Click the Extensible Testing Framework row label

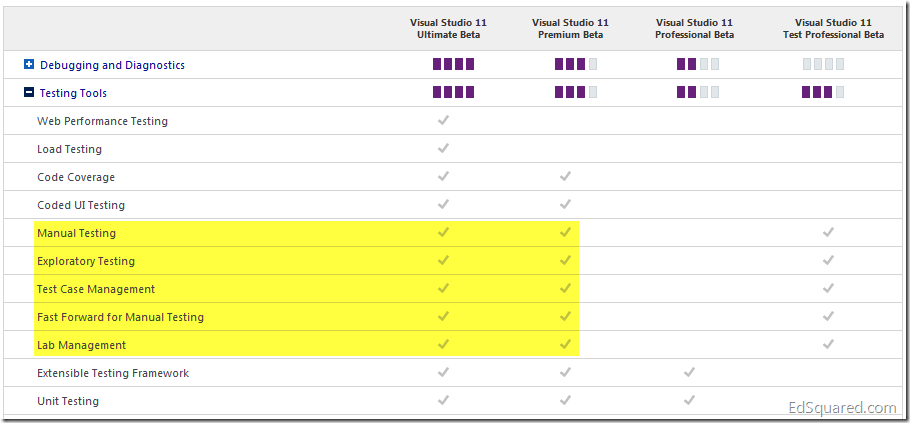point(113,373)
